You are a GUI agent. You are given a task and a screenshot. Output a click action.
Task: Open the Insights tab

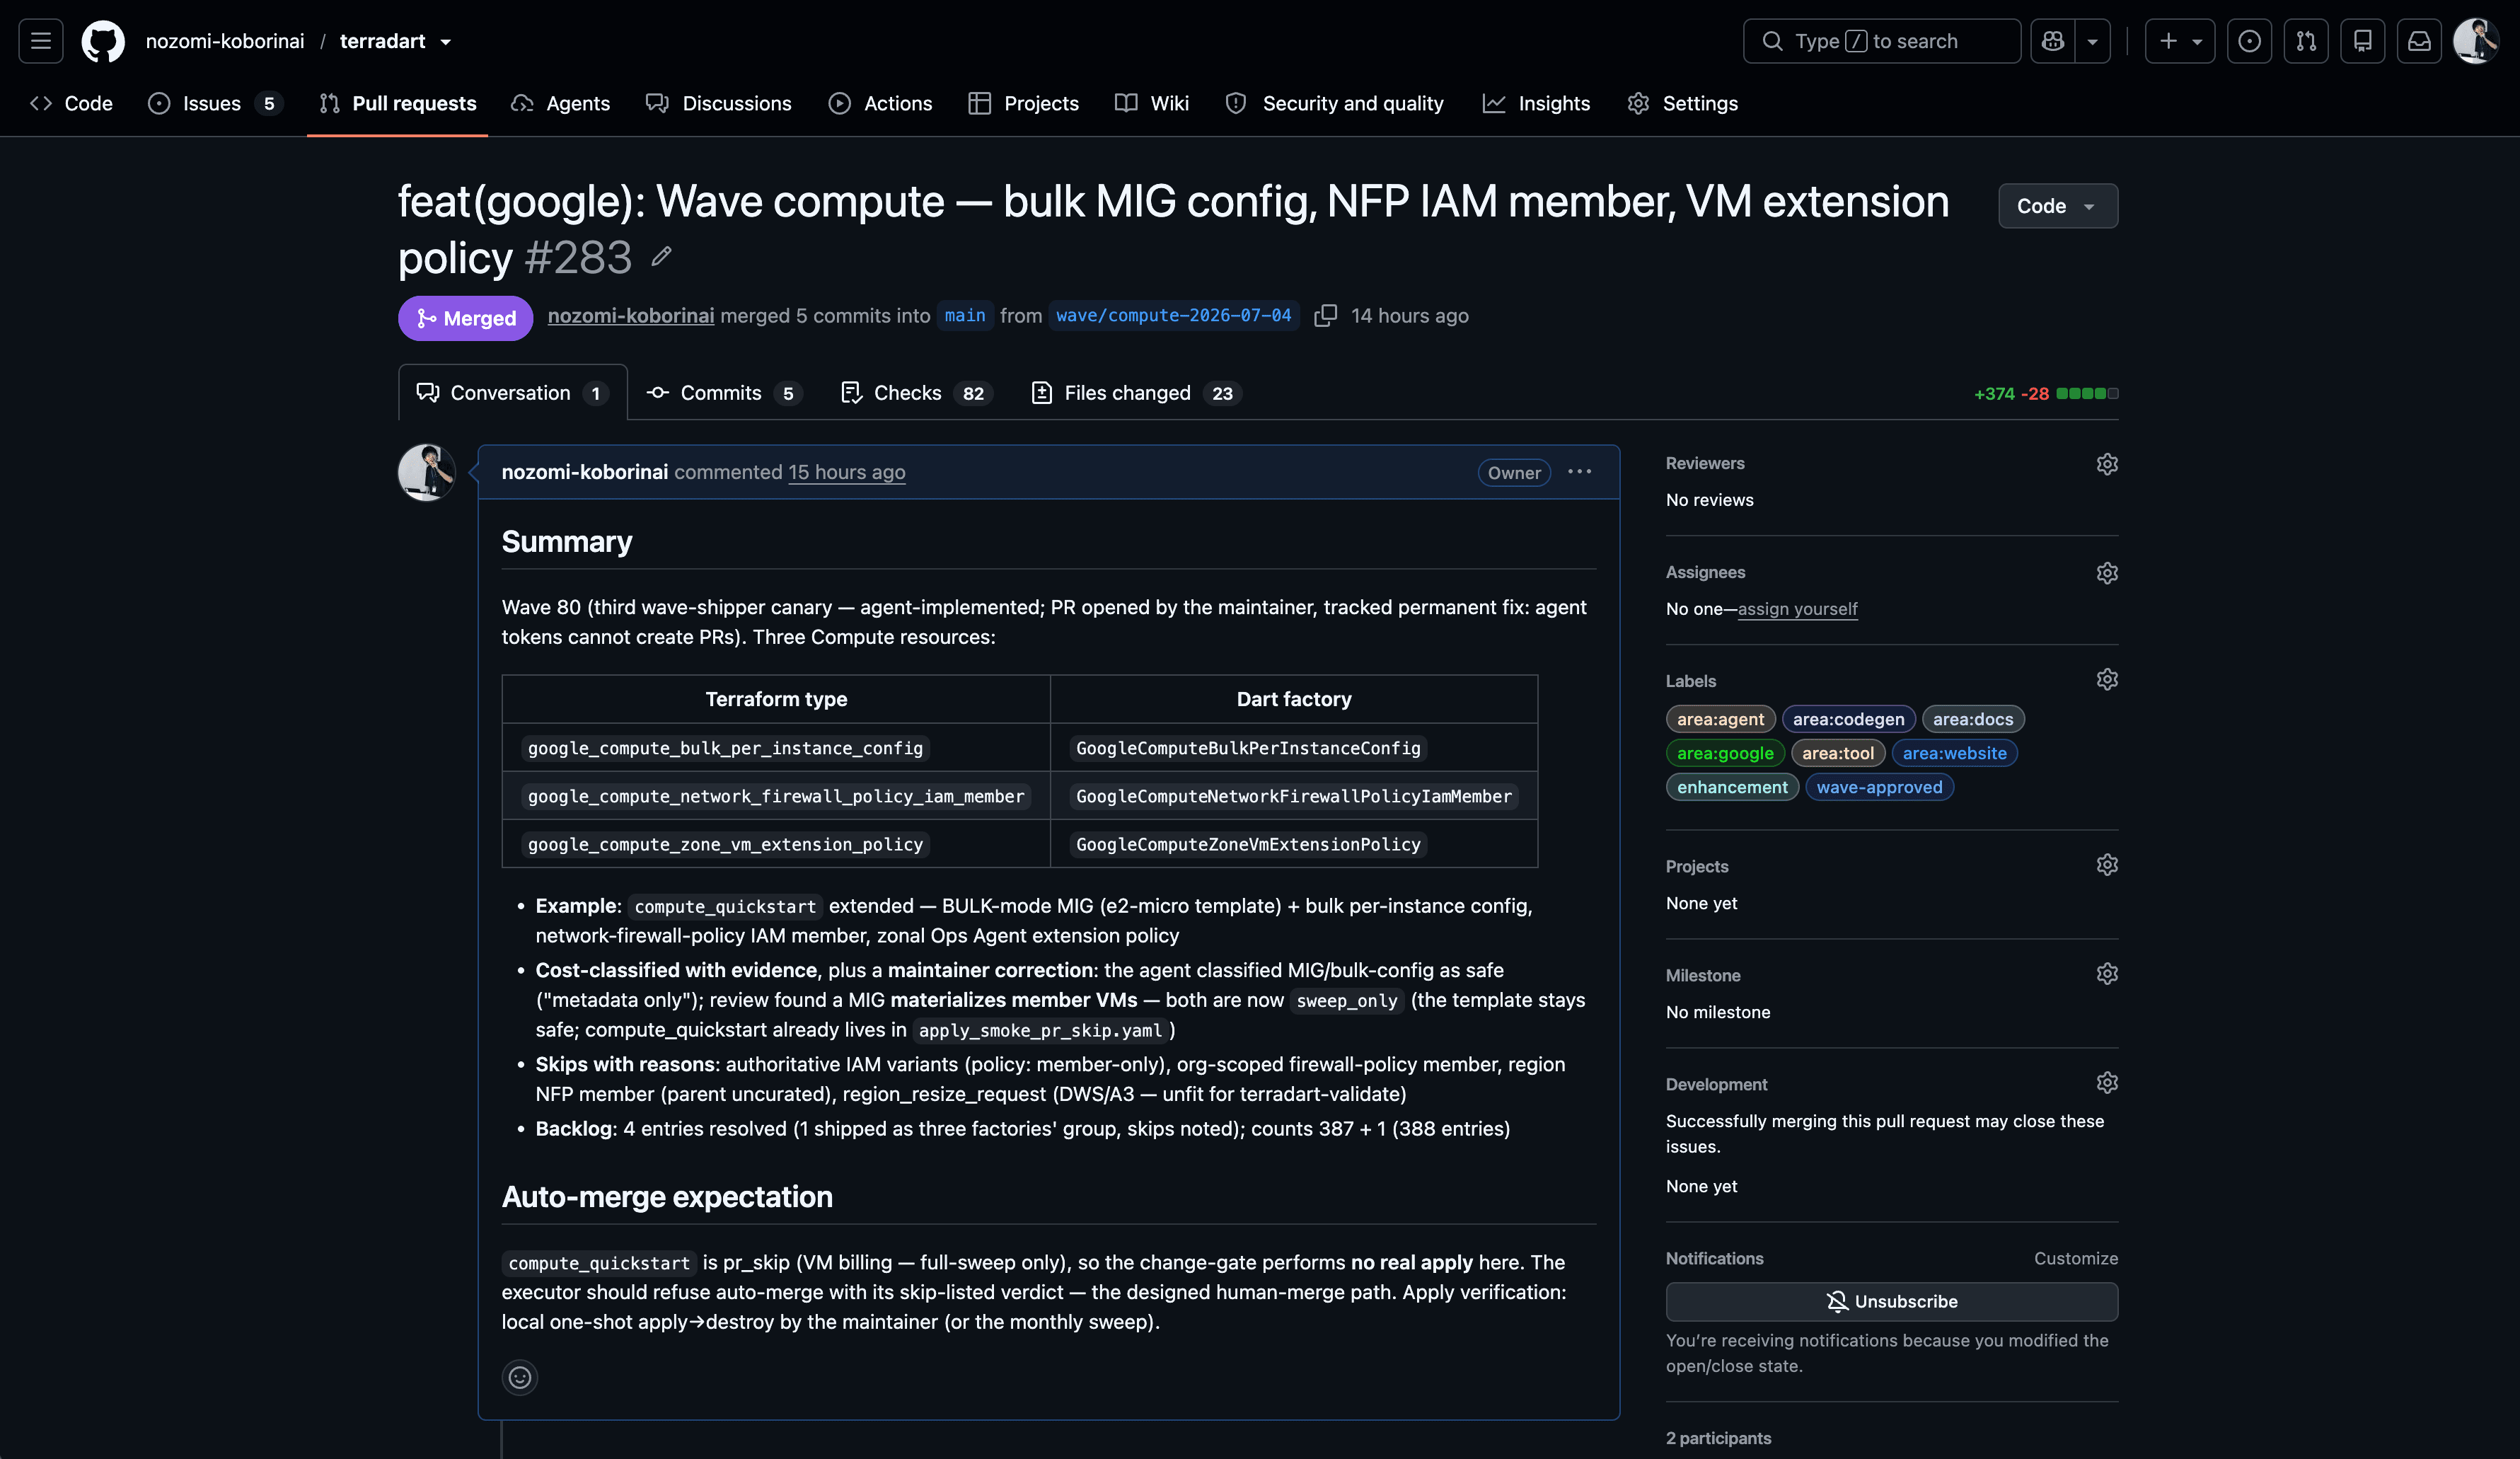point(1537,103)
